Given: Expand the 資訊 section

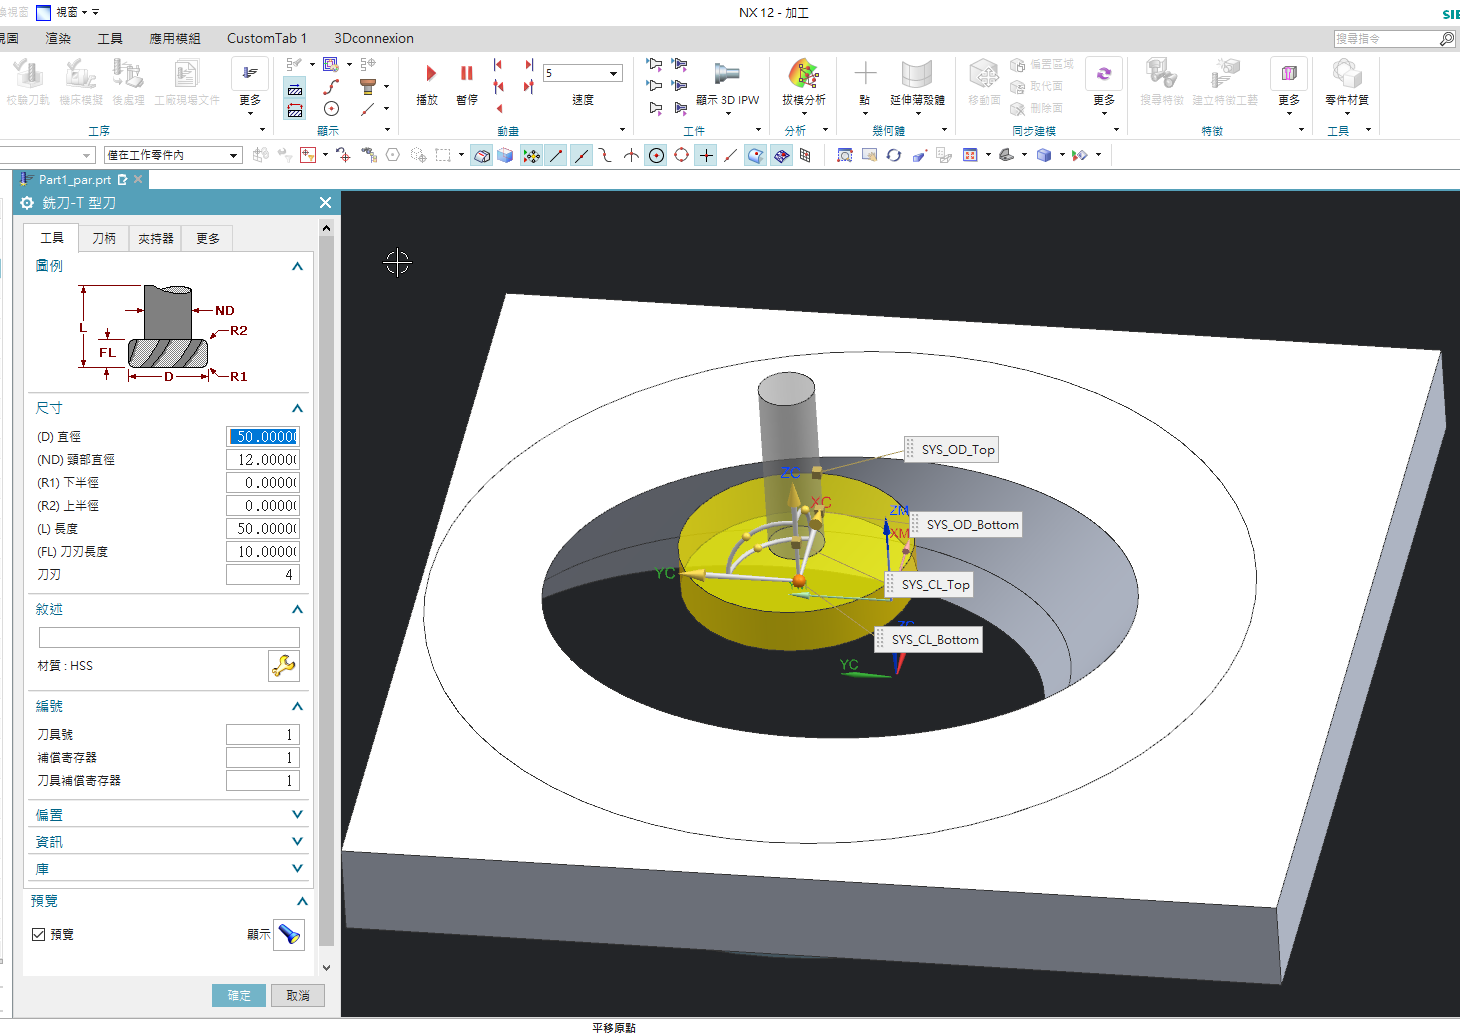Looking at the screenshot, I should (297, 841).
